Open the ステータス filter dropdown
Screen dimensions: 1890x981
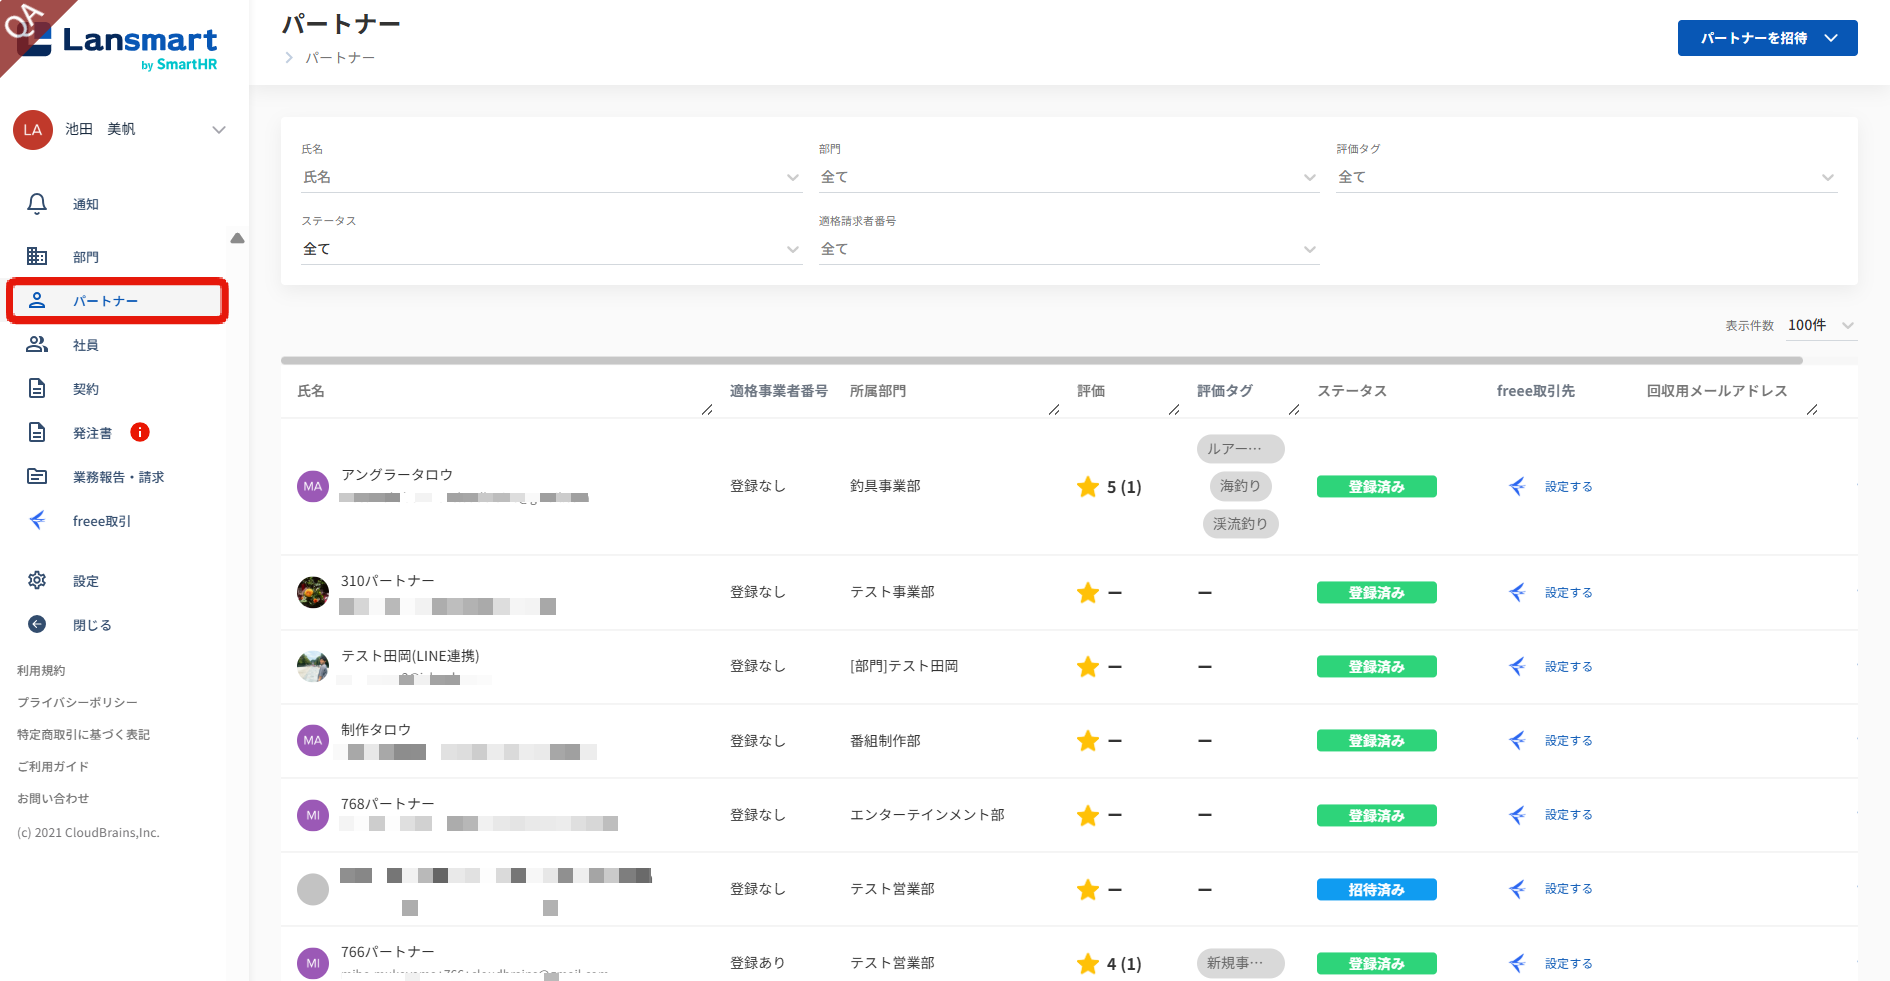551,249
